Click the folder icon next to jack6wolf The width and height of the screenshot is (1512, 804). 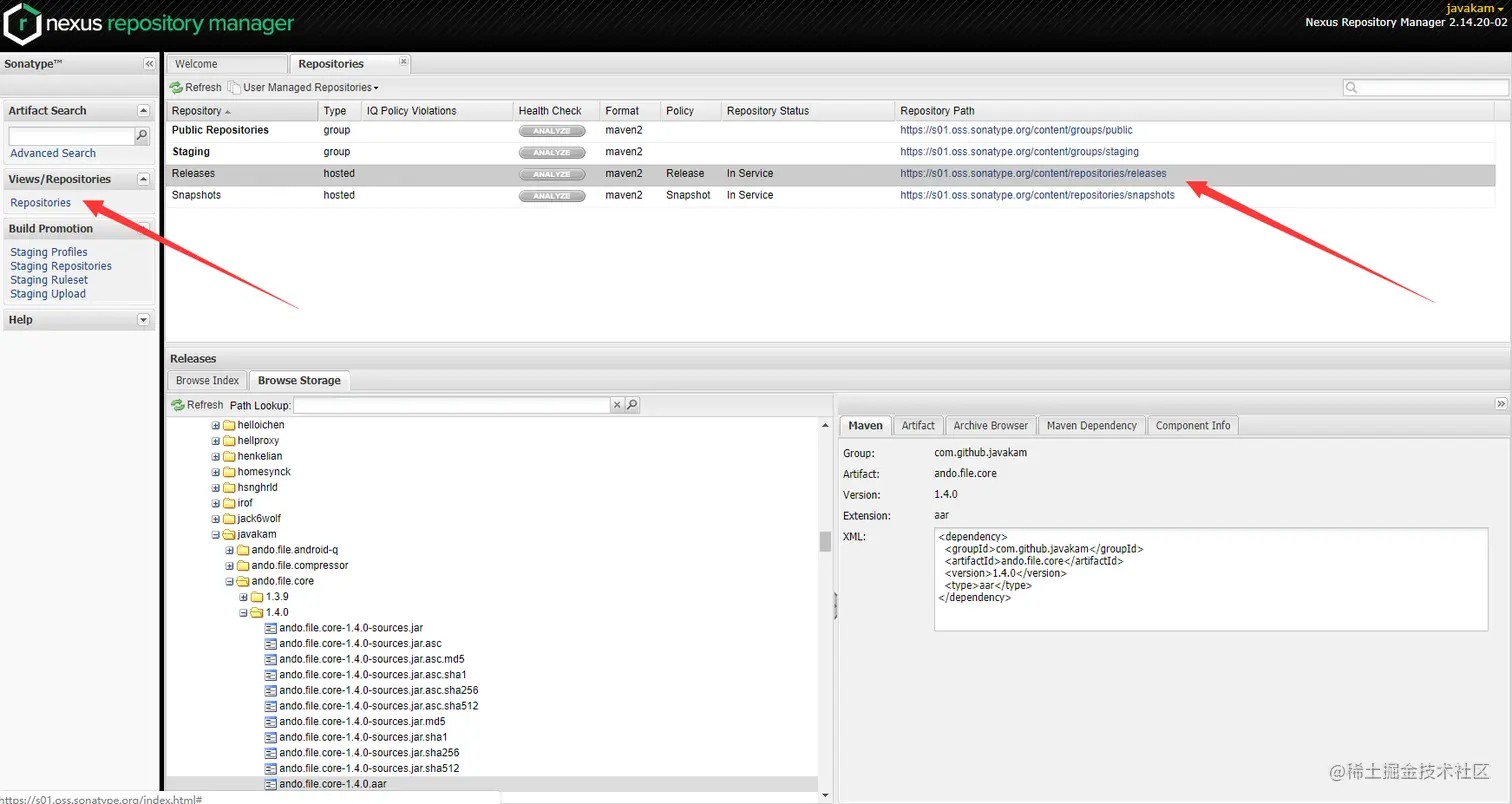pos(229,519)
